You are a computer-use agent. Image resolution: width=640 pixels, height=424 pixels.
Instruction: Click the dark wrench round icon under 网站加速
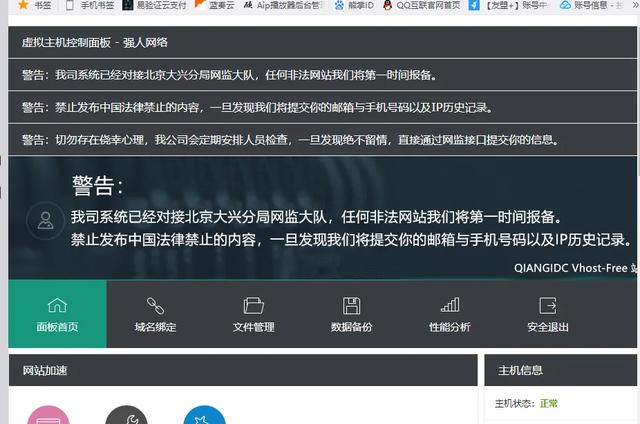coord(127,415)
